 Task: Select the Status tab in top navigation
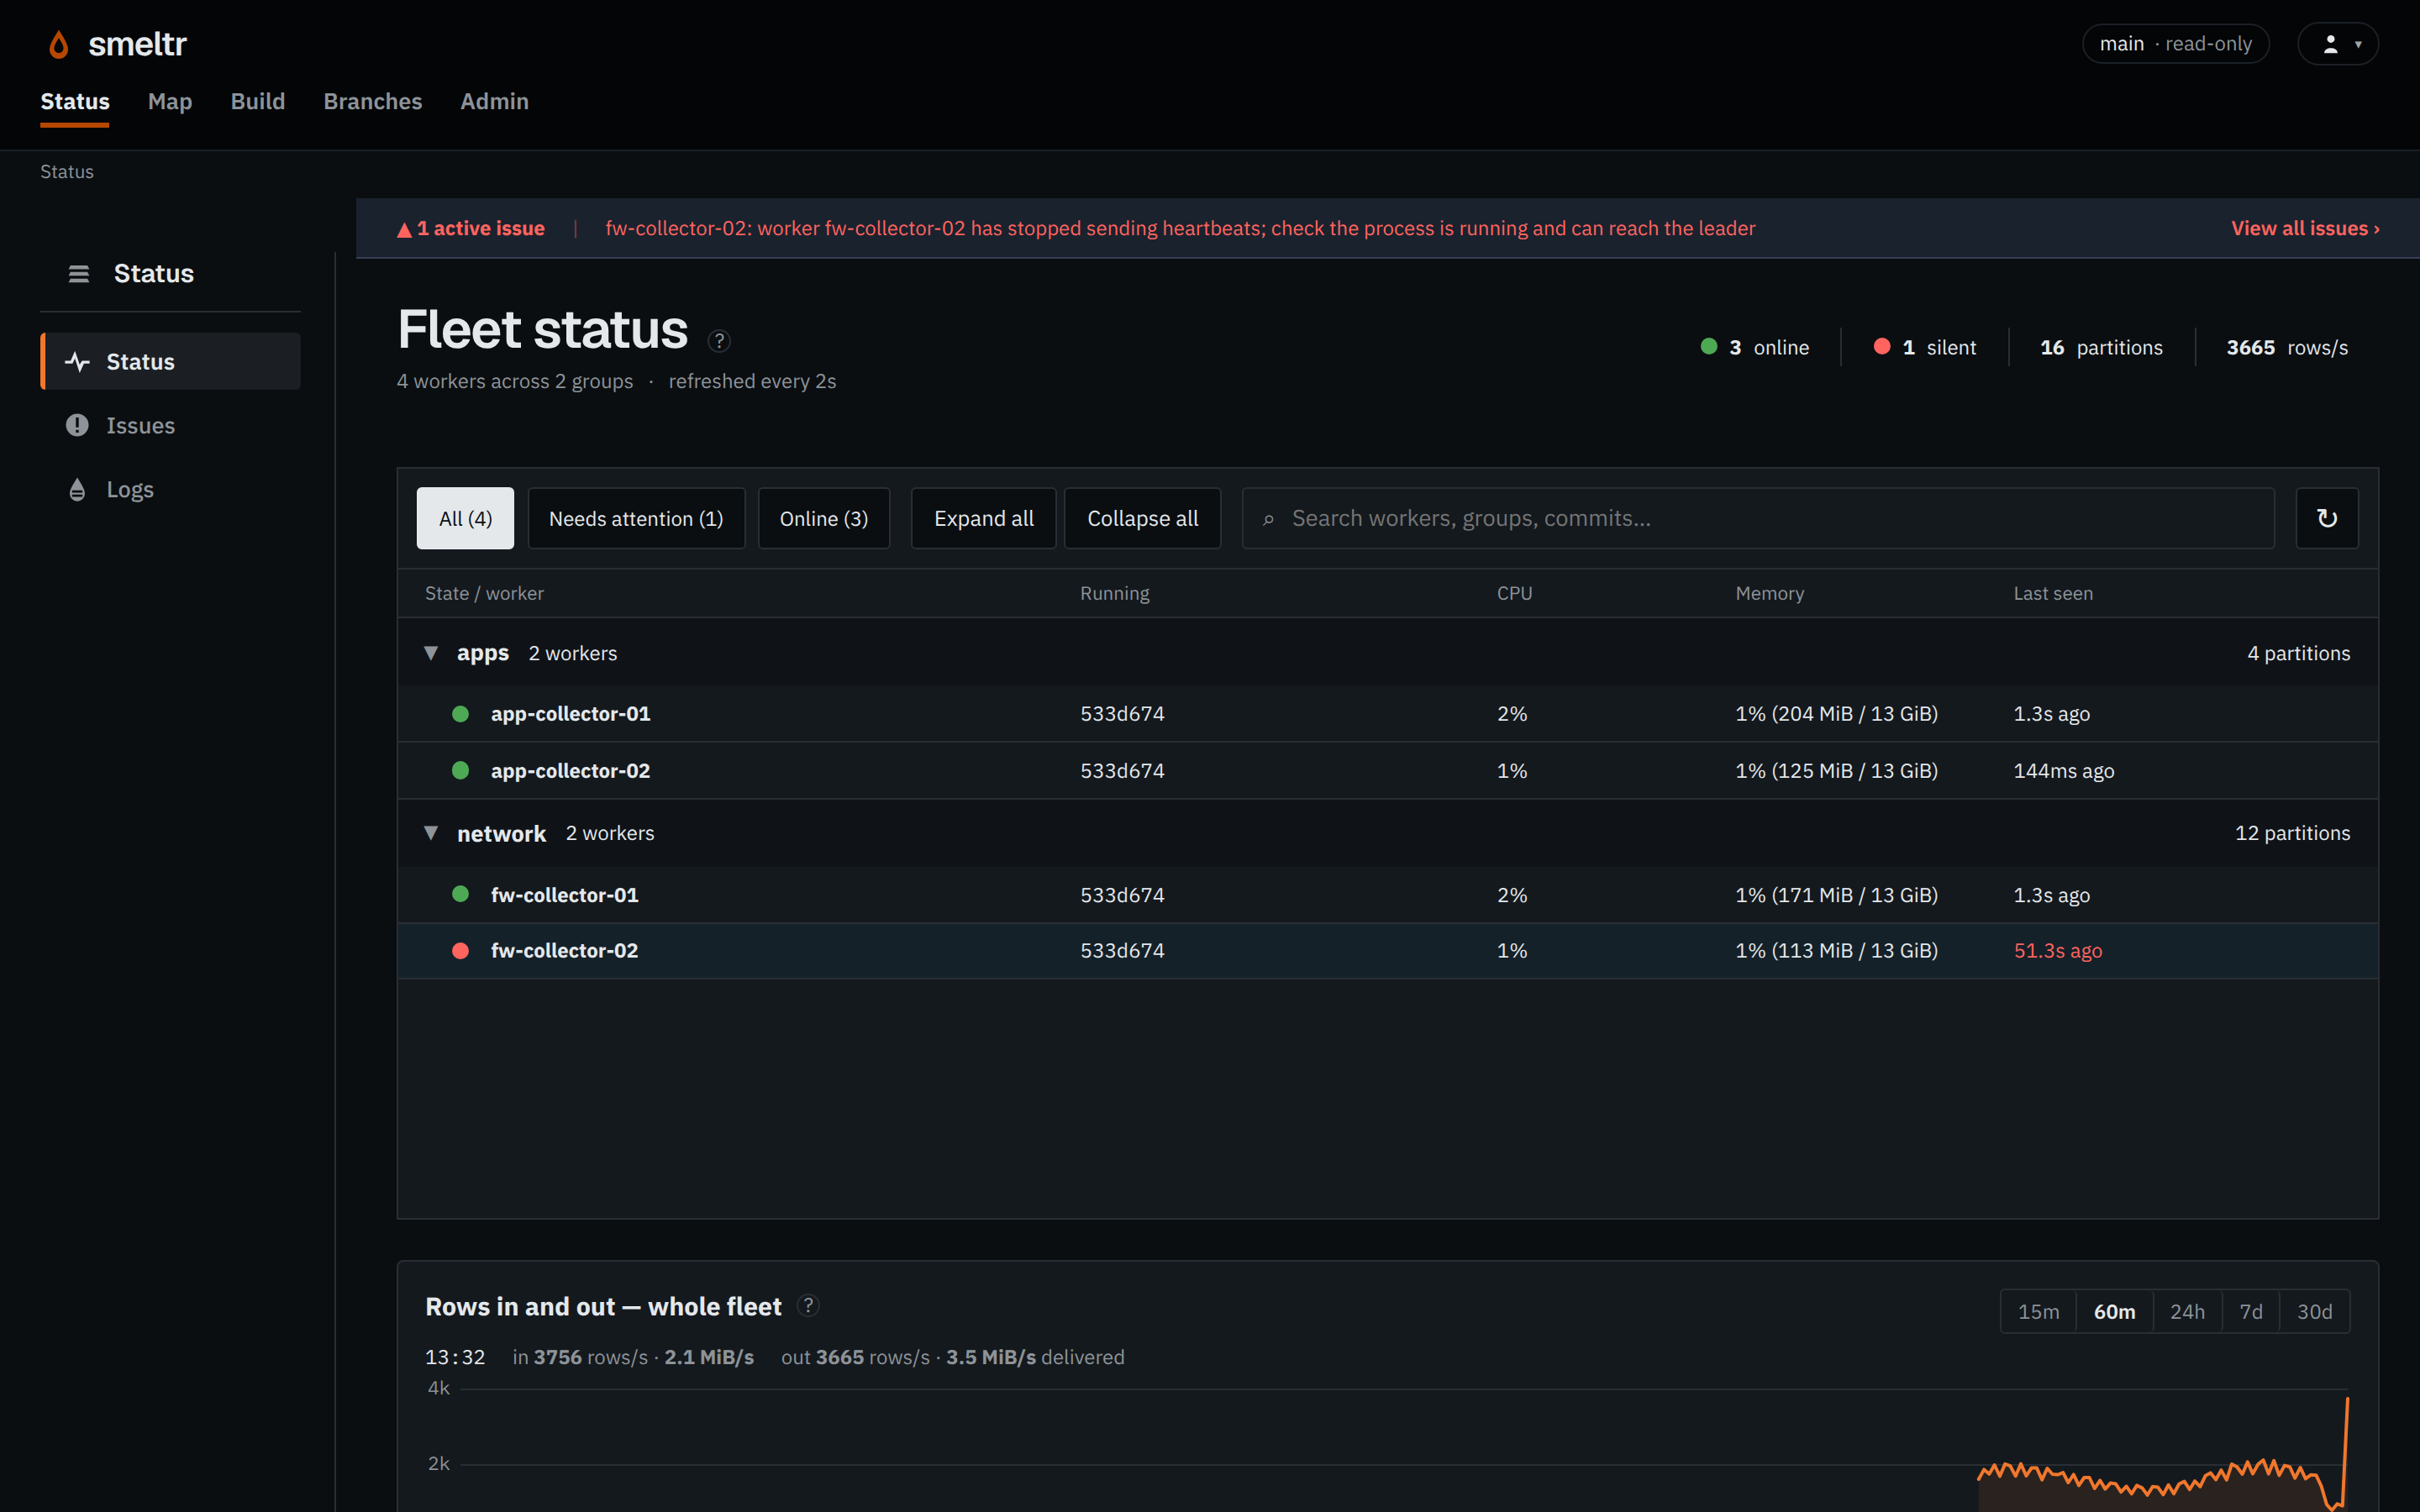click(75, 101)
